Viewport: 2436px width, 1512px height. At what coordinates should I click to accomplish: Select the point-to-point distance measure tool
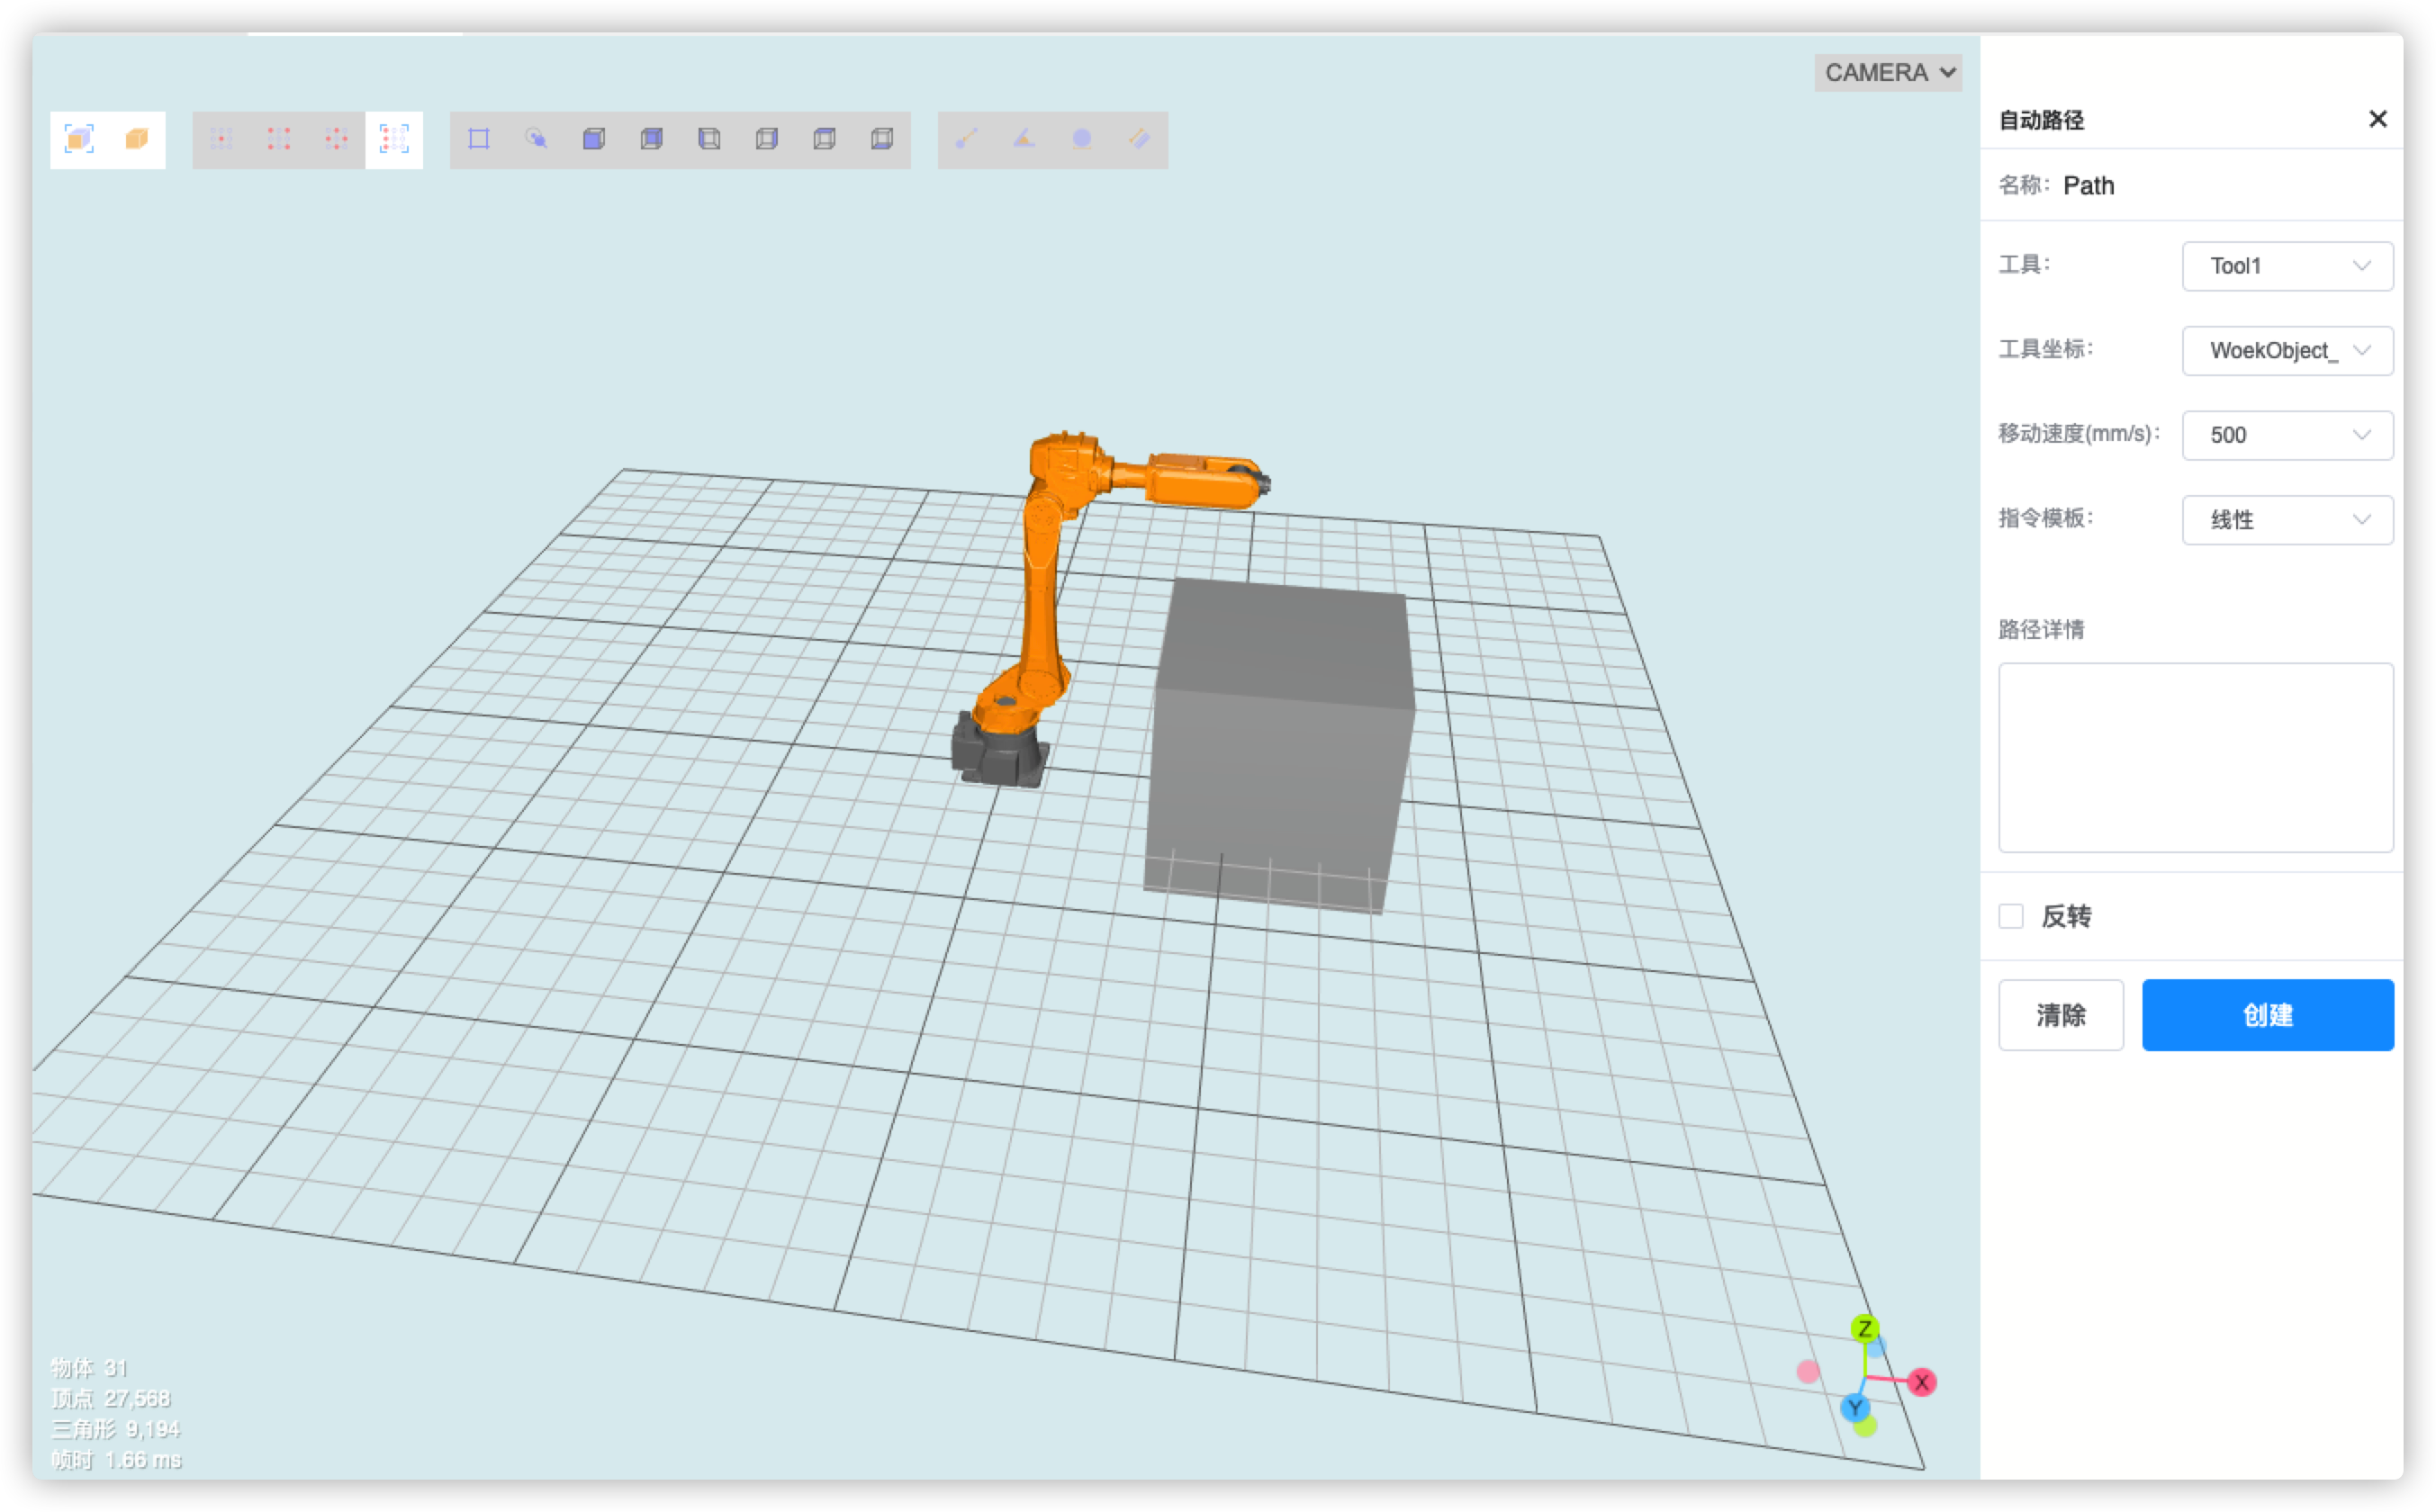tap(966, 139)
